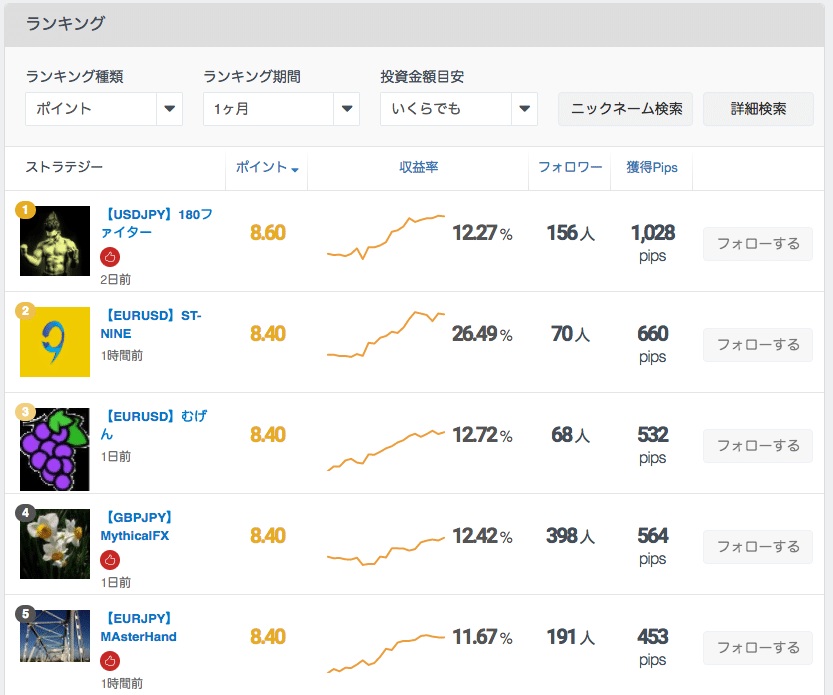Click the ニックネーム検索 button
Screen dimensions: 833x695
click(x=626, y=109)
